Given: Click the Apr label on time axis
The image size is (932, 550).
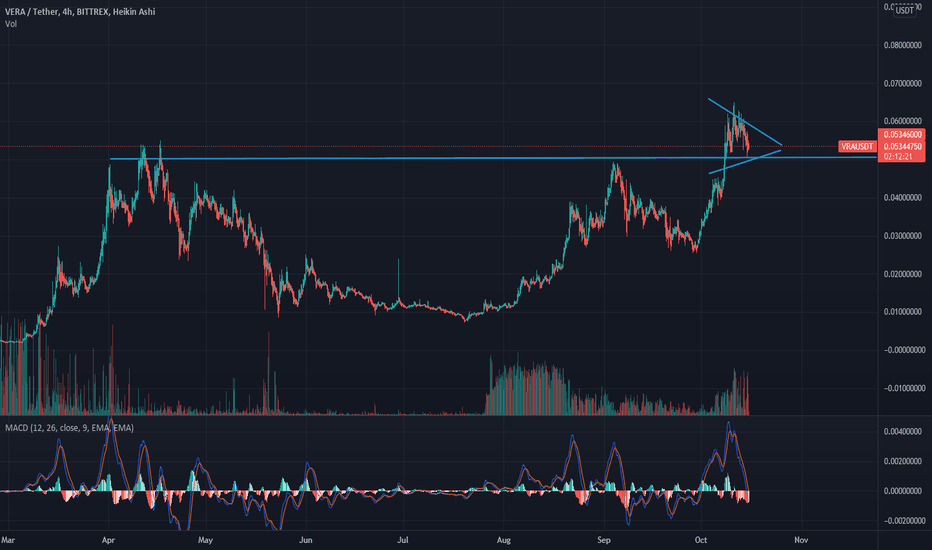Looking at the screenshot, I should [x=108, y=540].
